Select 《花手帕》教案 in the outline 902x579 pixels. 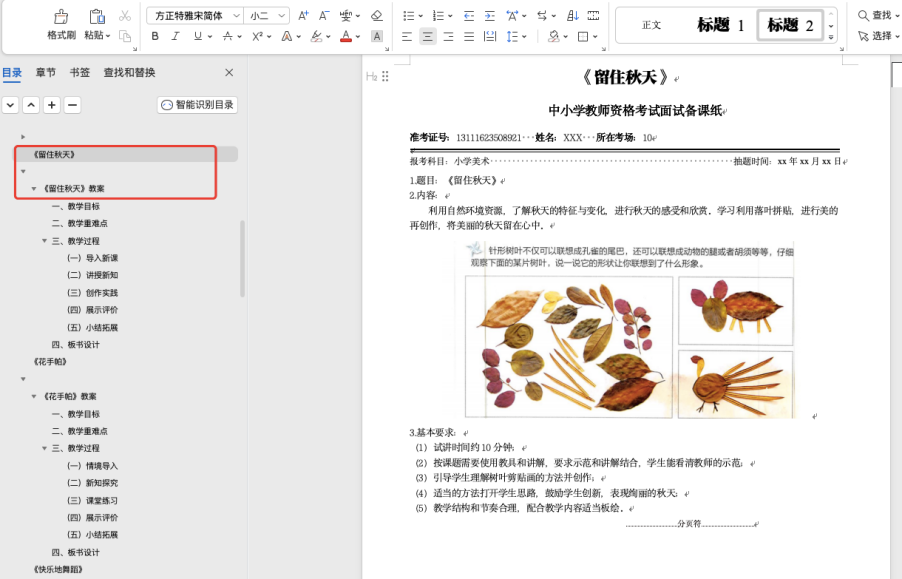[x=73, y=397]
